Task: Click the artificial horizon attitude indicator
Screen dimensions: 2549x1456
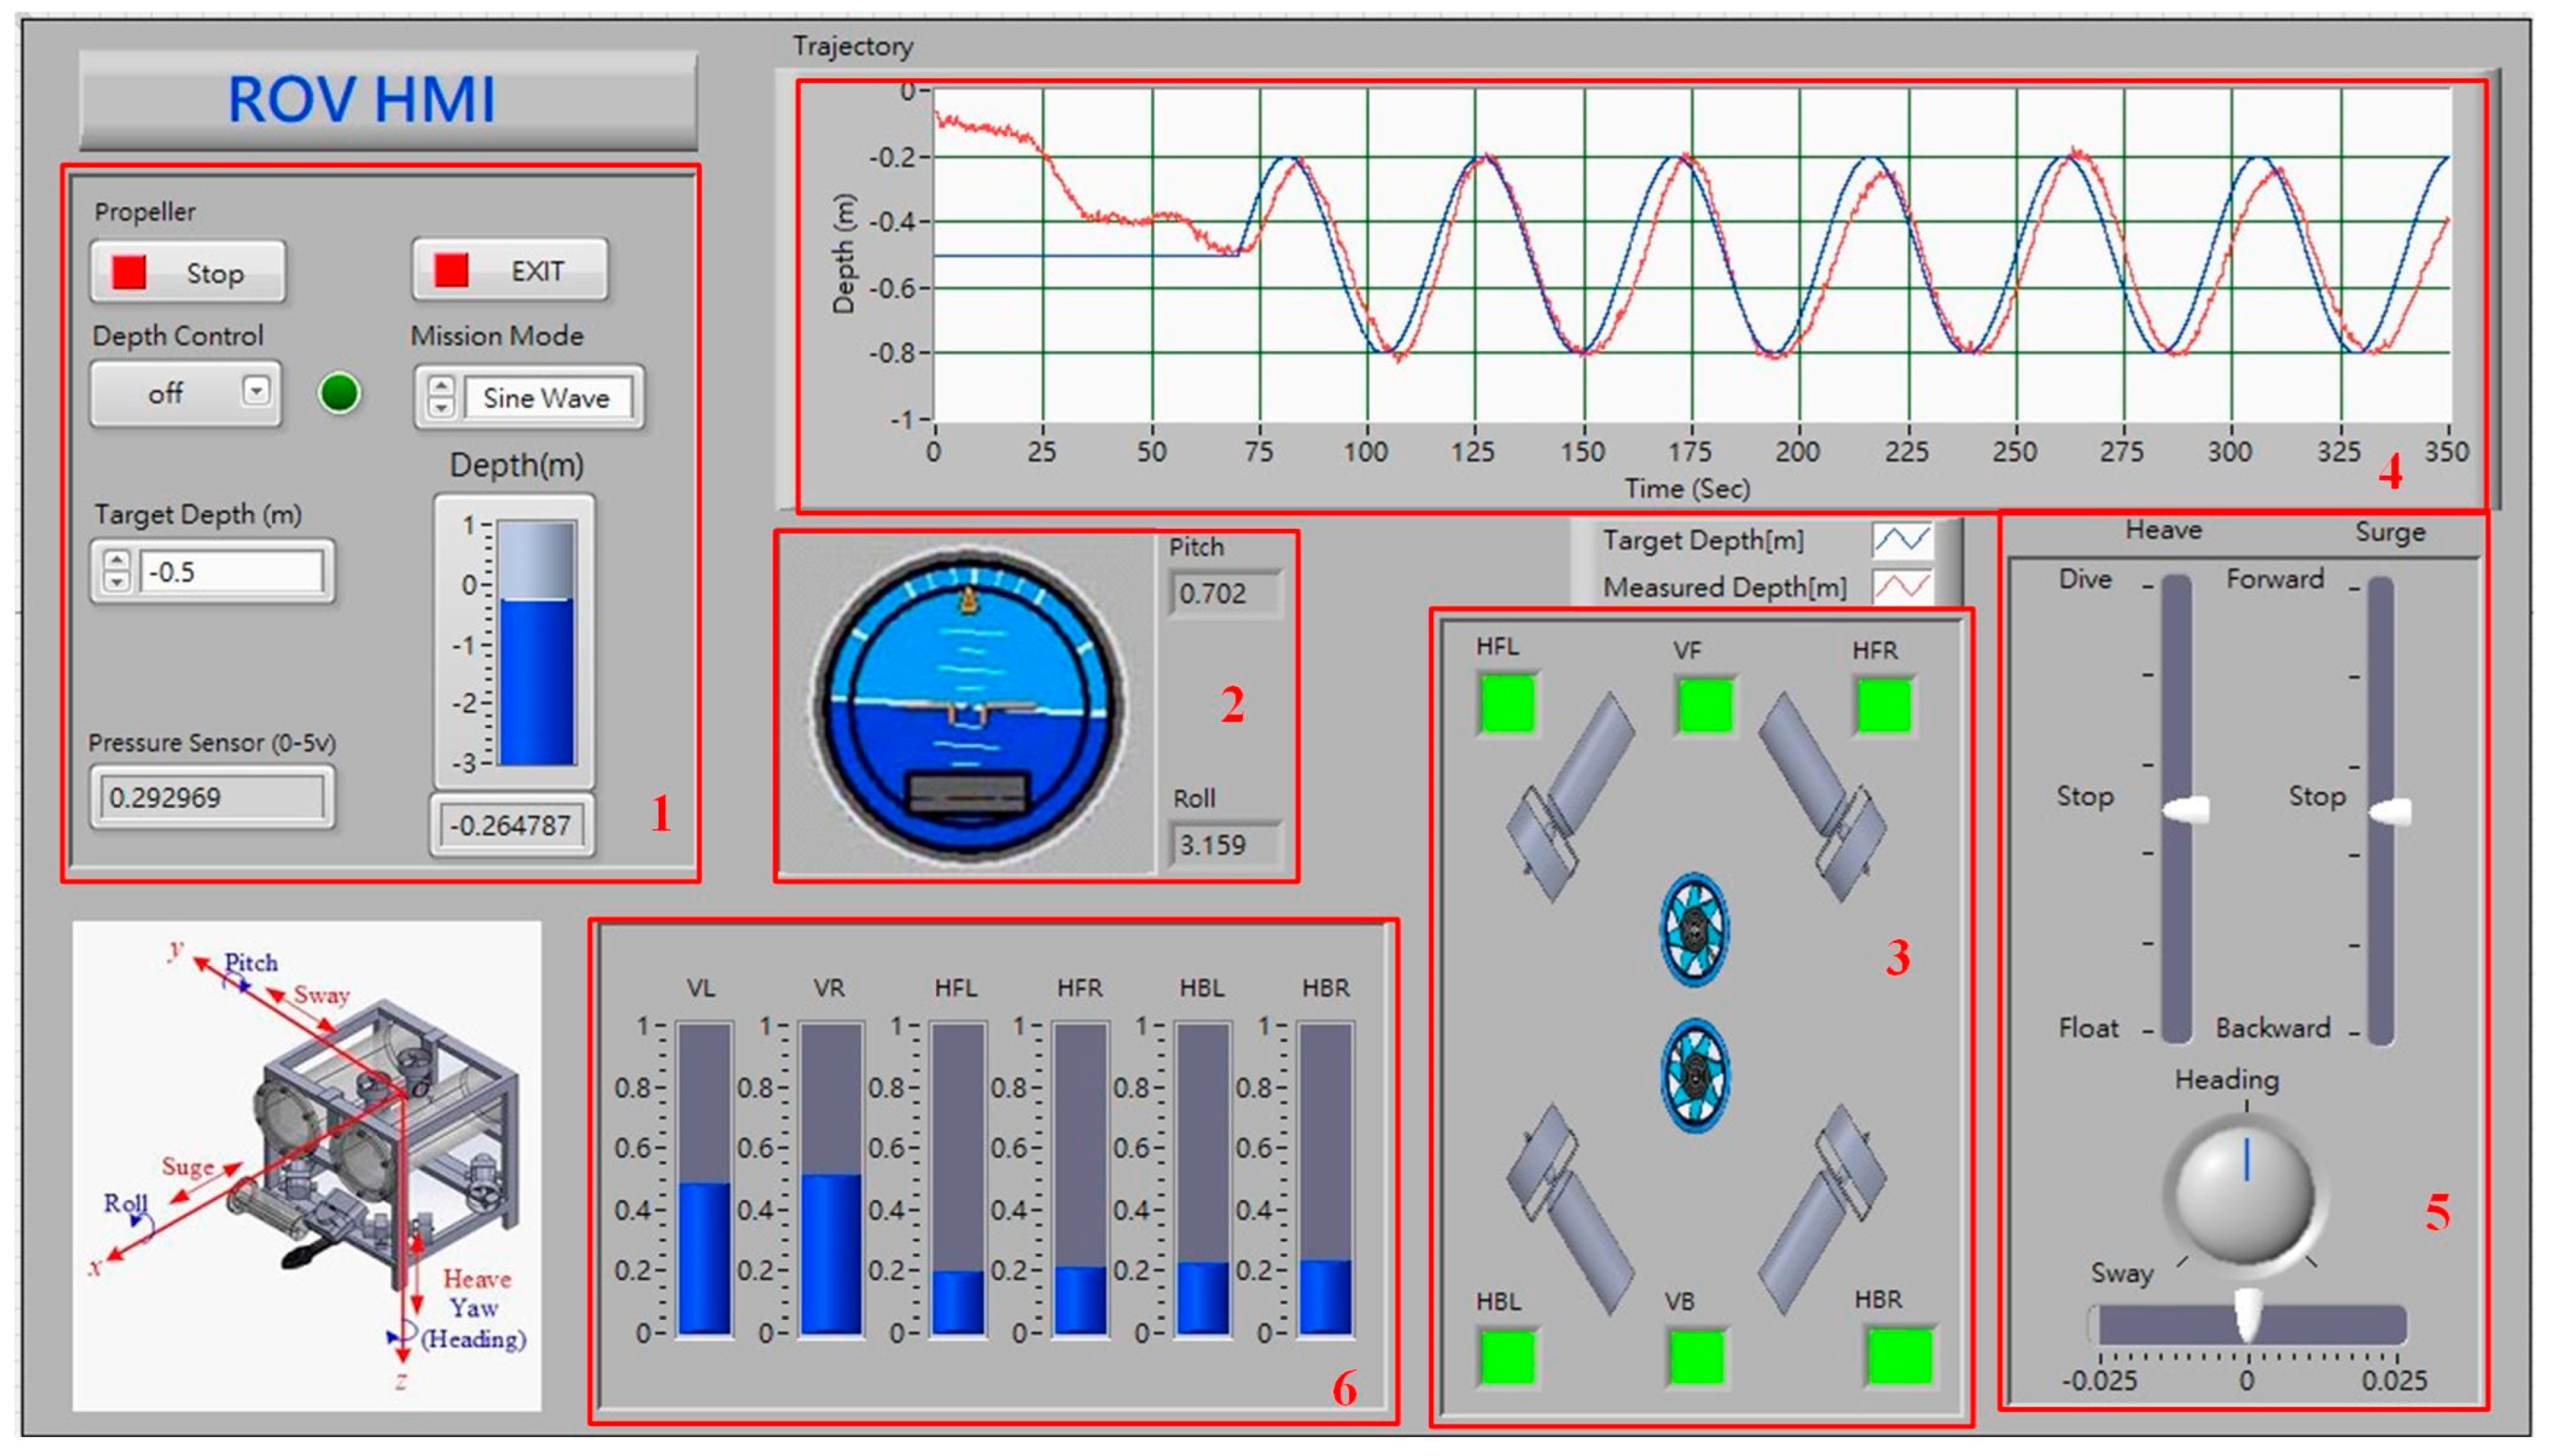Action: click(968, 701)
